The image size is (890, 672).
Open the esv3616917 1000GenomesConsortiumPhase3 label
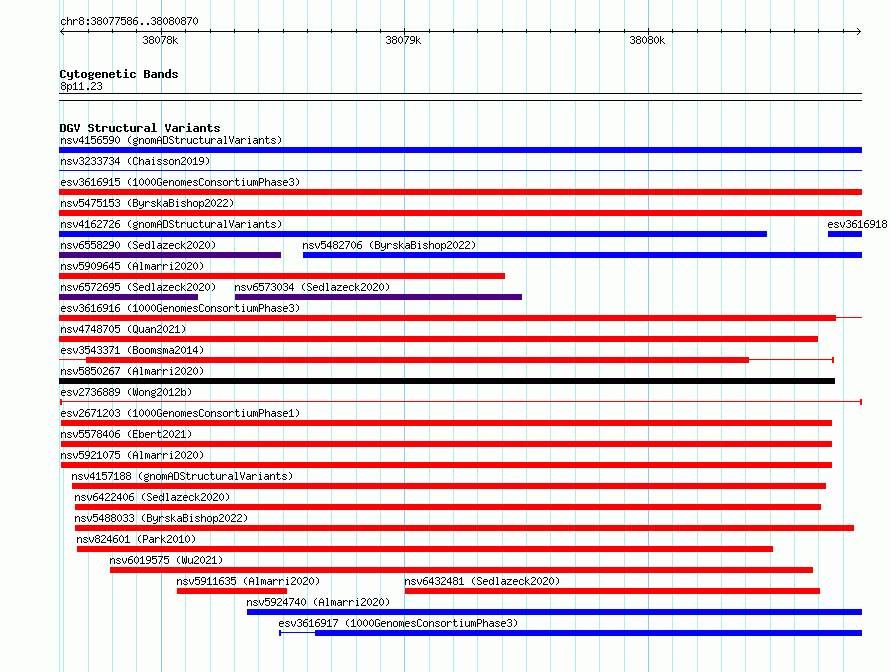click(x=398, y=623)
